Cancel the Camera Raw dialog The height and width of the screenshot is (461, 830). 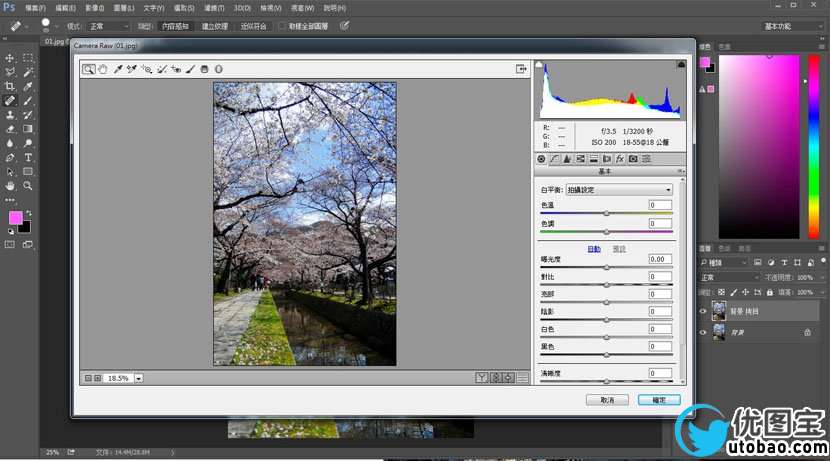(x=607, y=400)
